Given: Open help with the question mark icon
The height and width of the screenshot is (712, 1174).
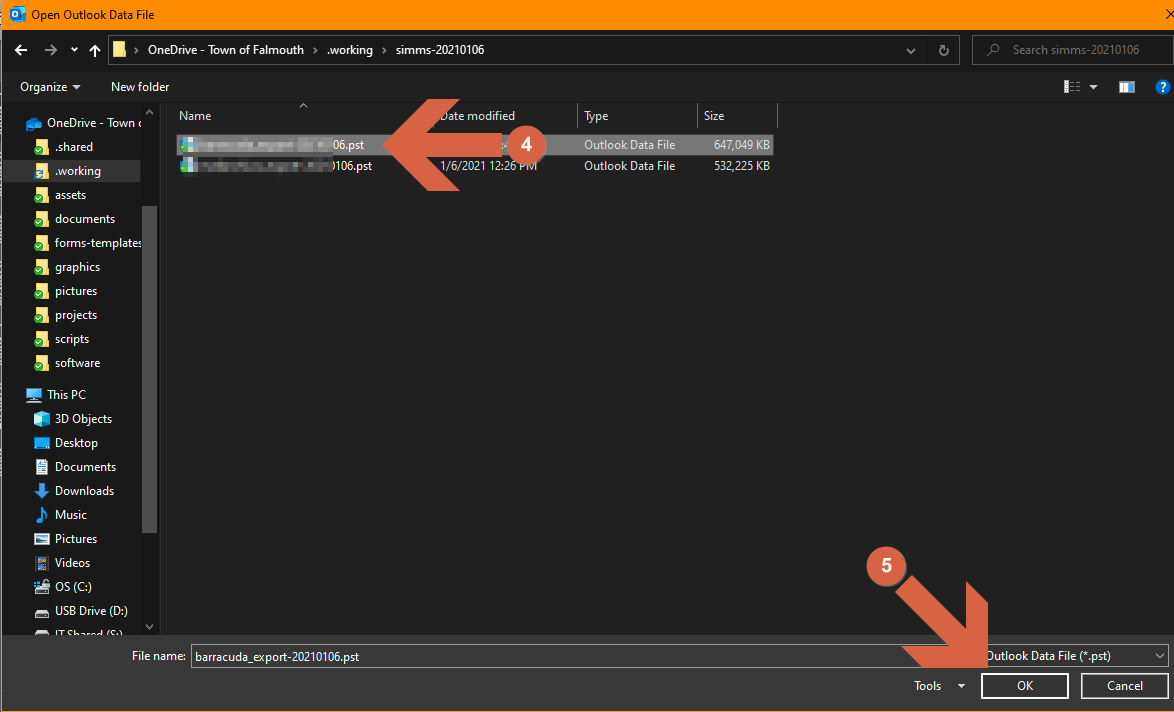Looking at the screenshot, I should (1162, 87).
